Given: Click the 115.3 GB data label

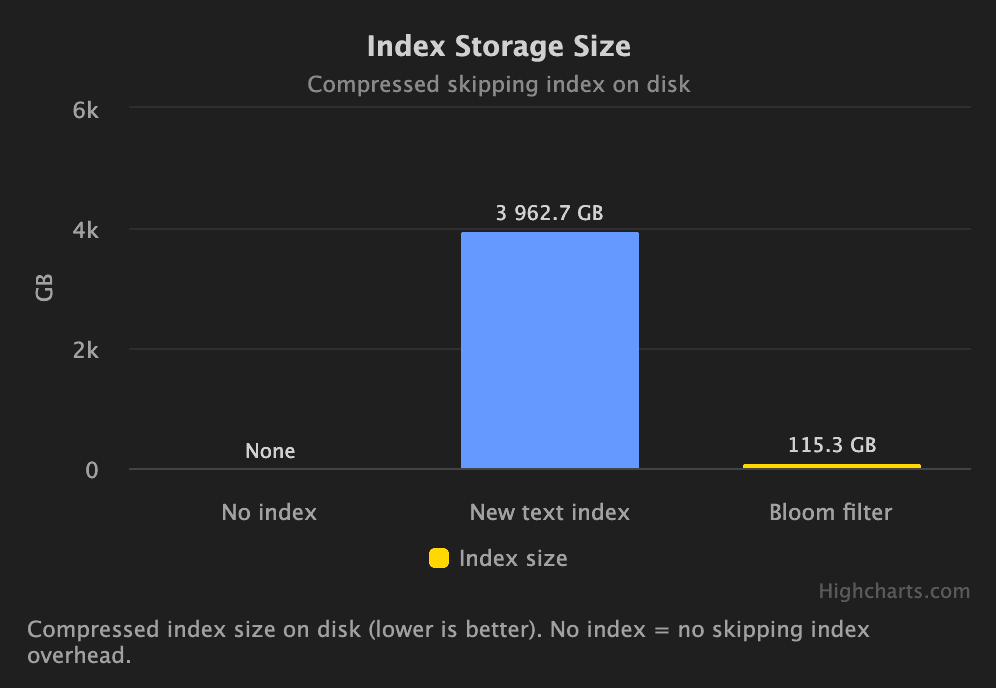Looking at the screenshot, I should point(832,445).
